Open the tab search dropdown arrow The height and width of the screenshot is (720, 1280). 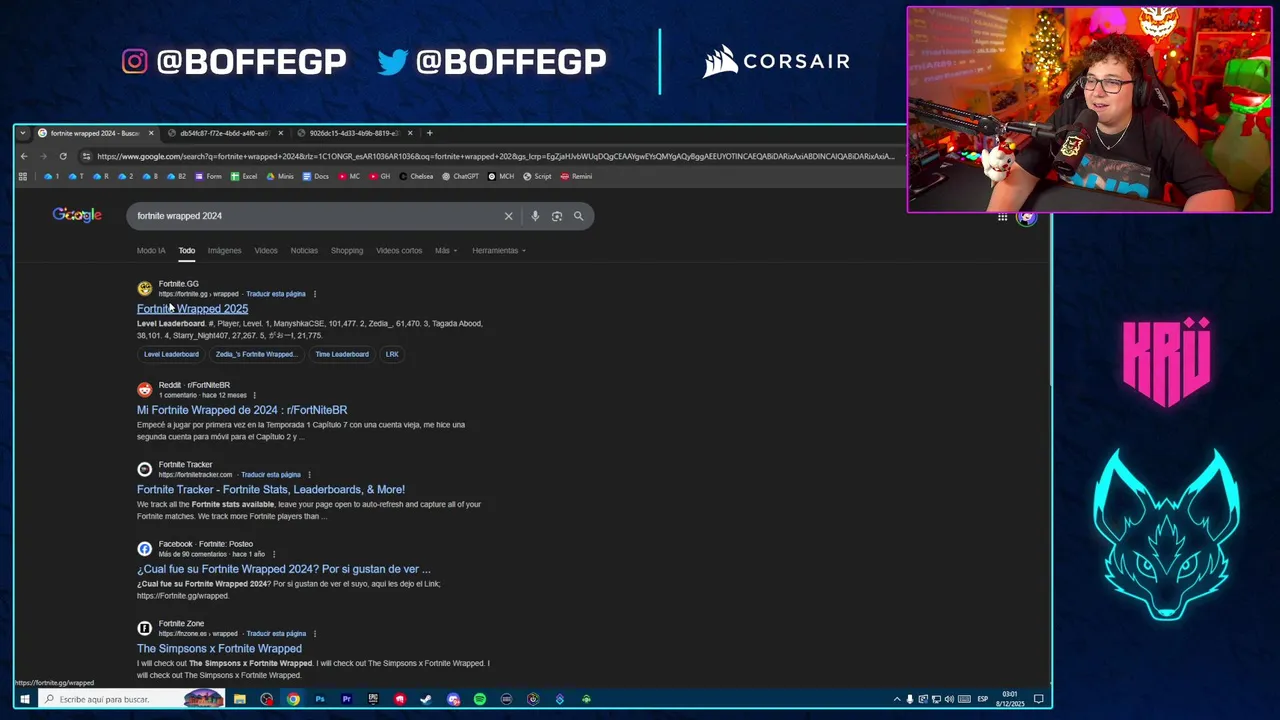pos(22,133)
